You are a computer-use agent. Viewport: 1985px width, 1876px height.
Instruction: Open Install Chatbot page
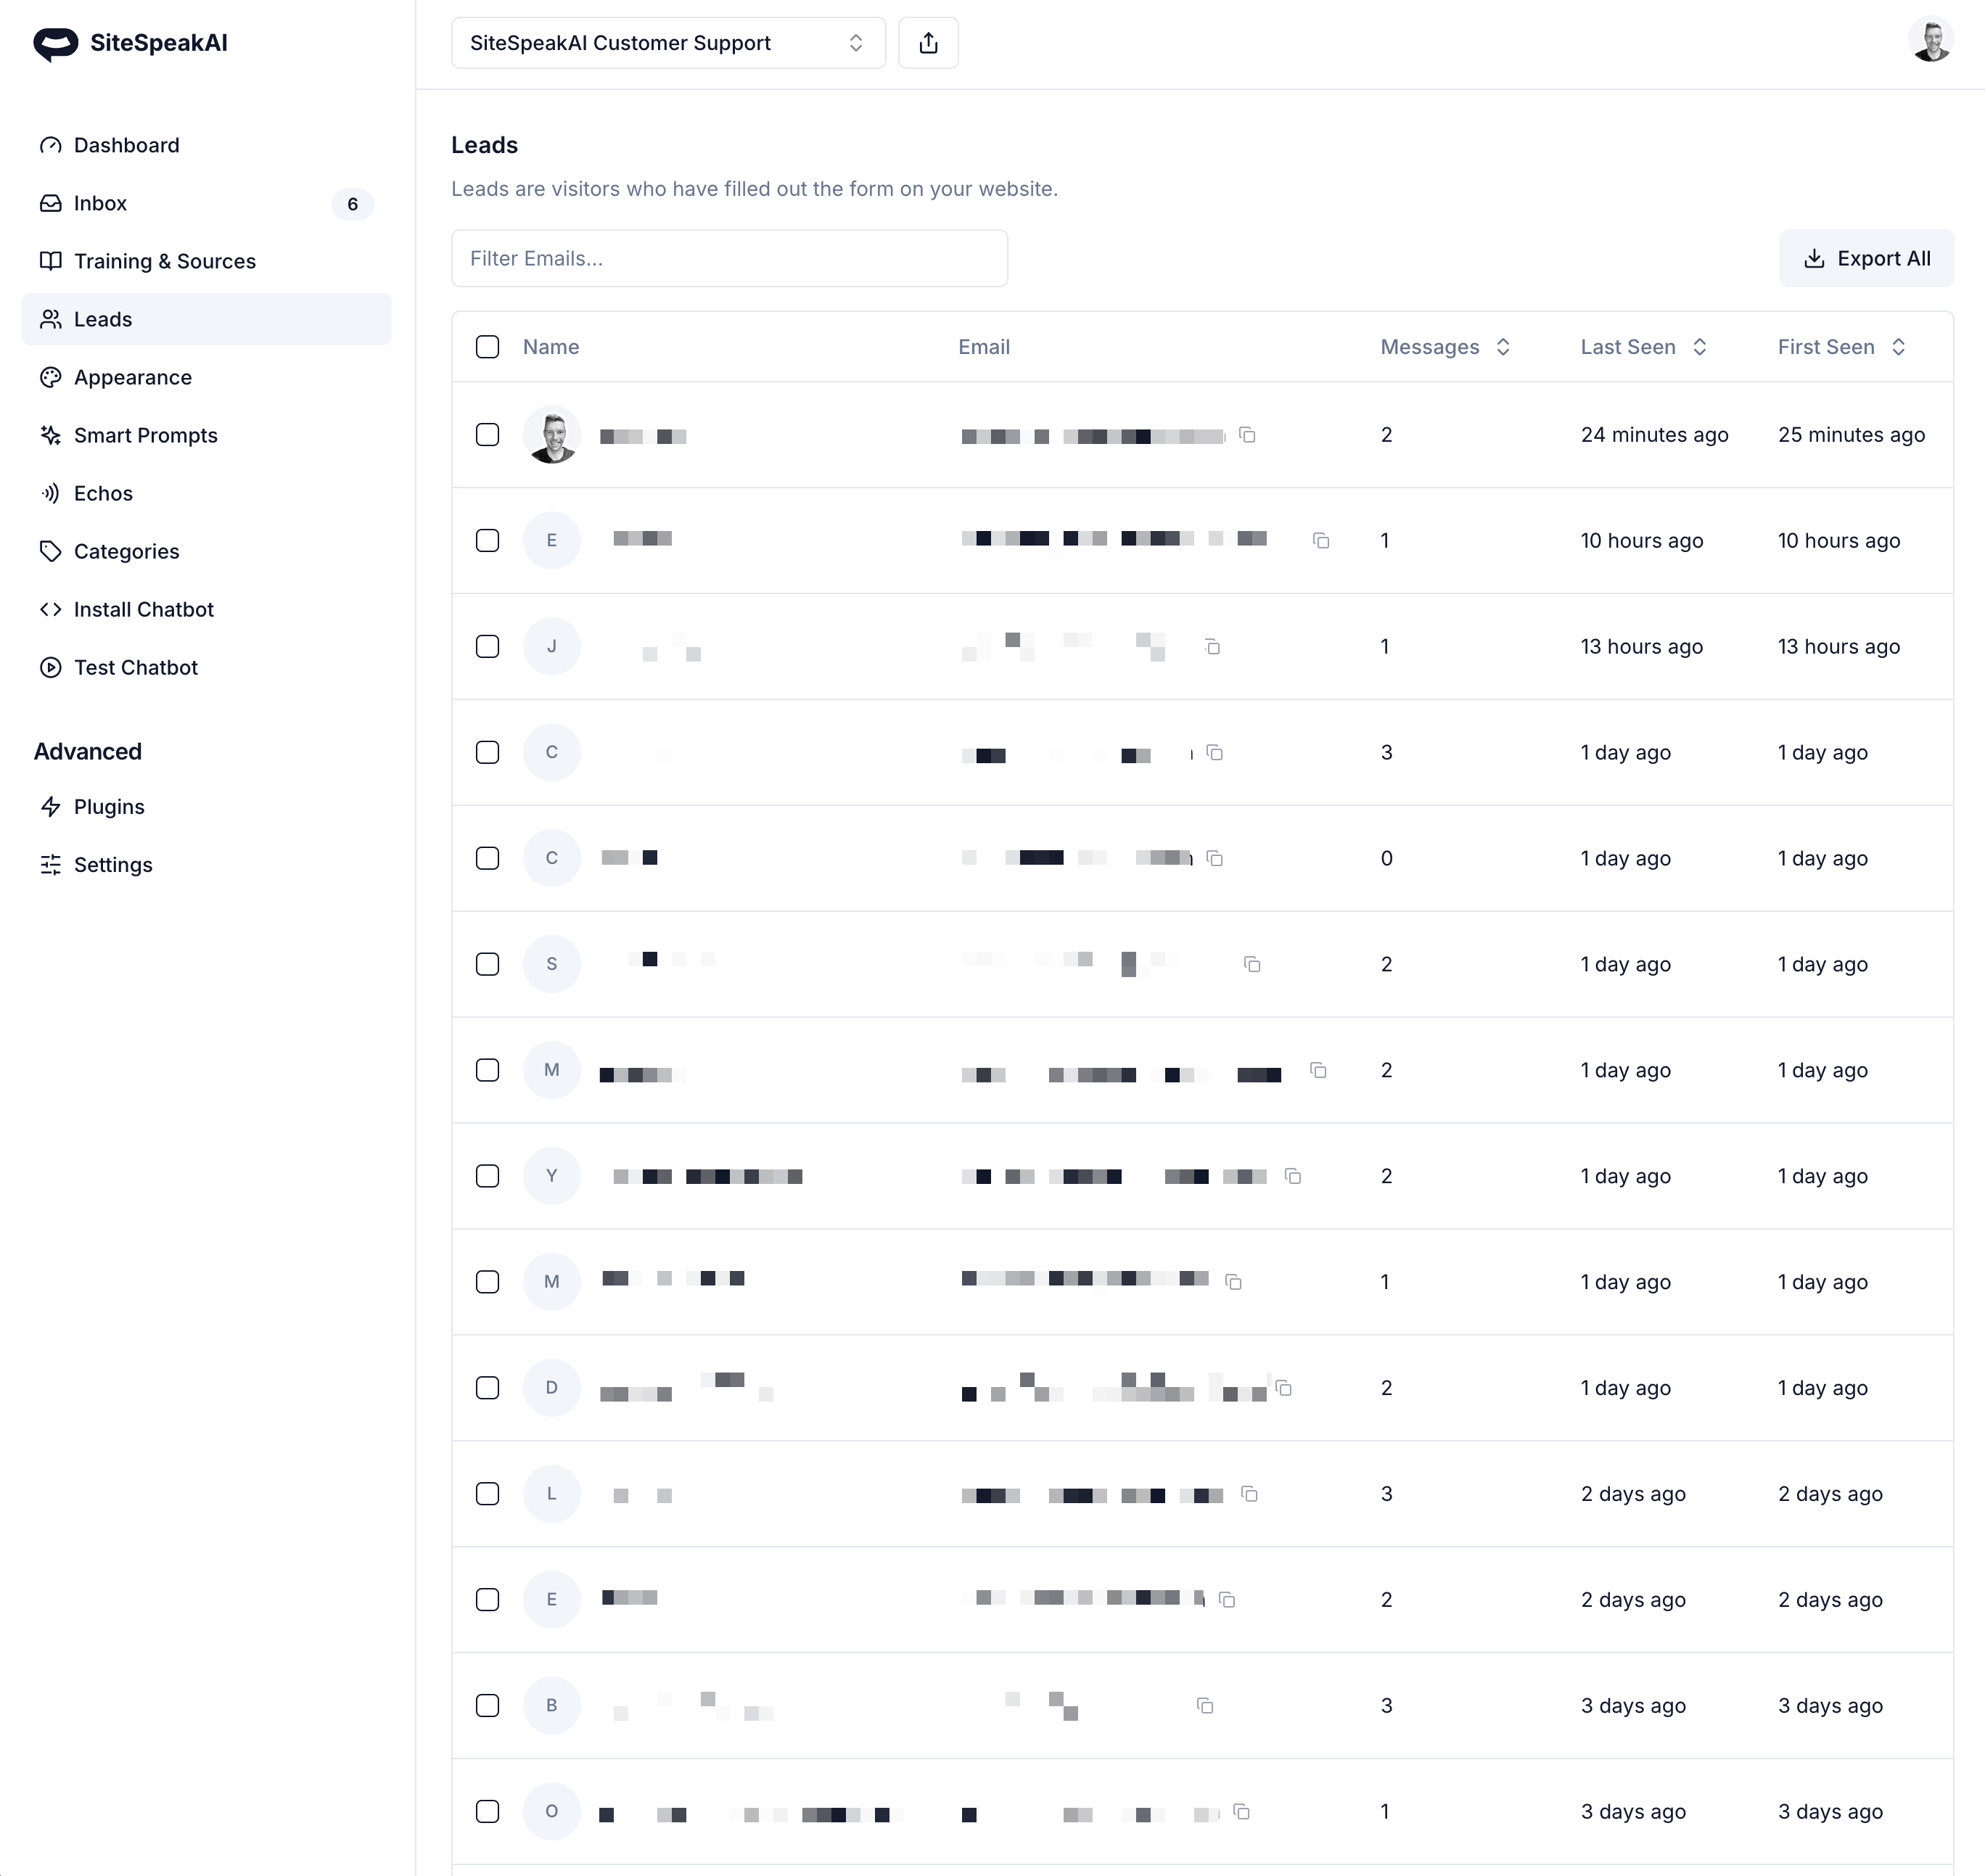(x=143, y=609)
